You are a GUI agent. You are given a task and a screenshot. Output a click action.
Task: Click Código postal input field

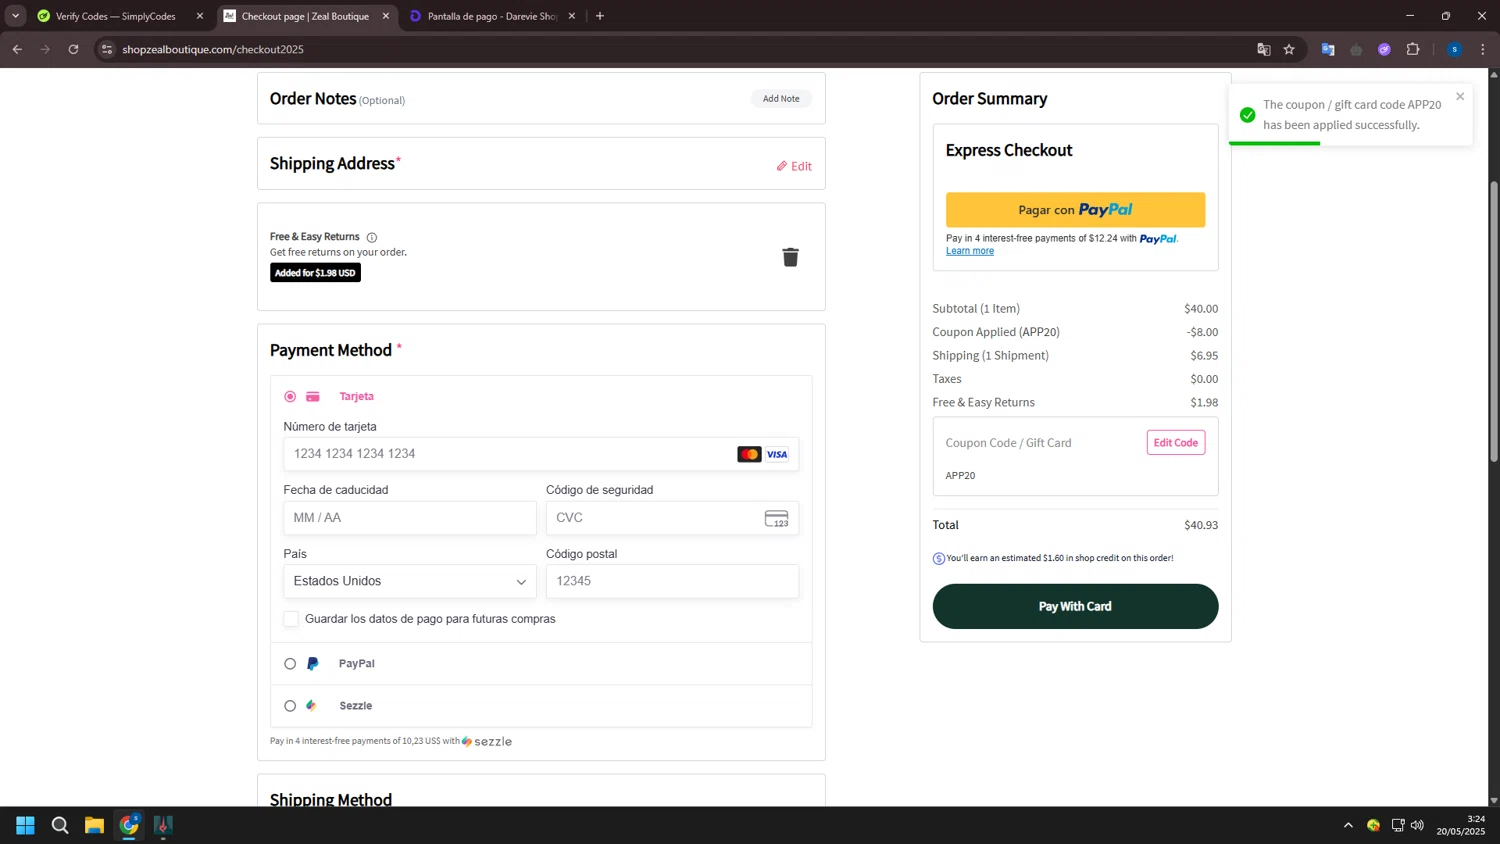click(x=672, y=581)
